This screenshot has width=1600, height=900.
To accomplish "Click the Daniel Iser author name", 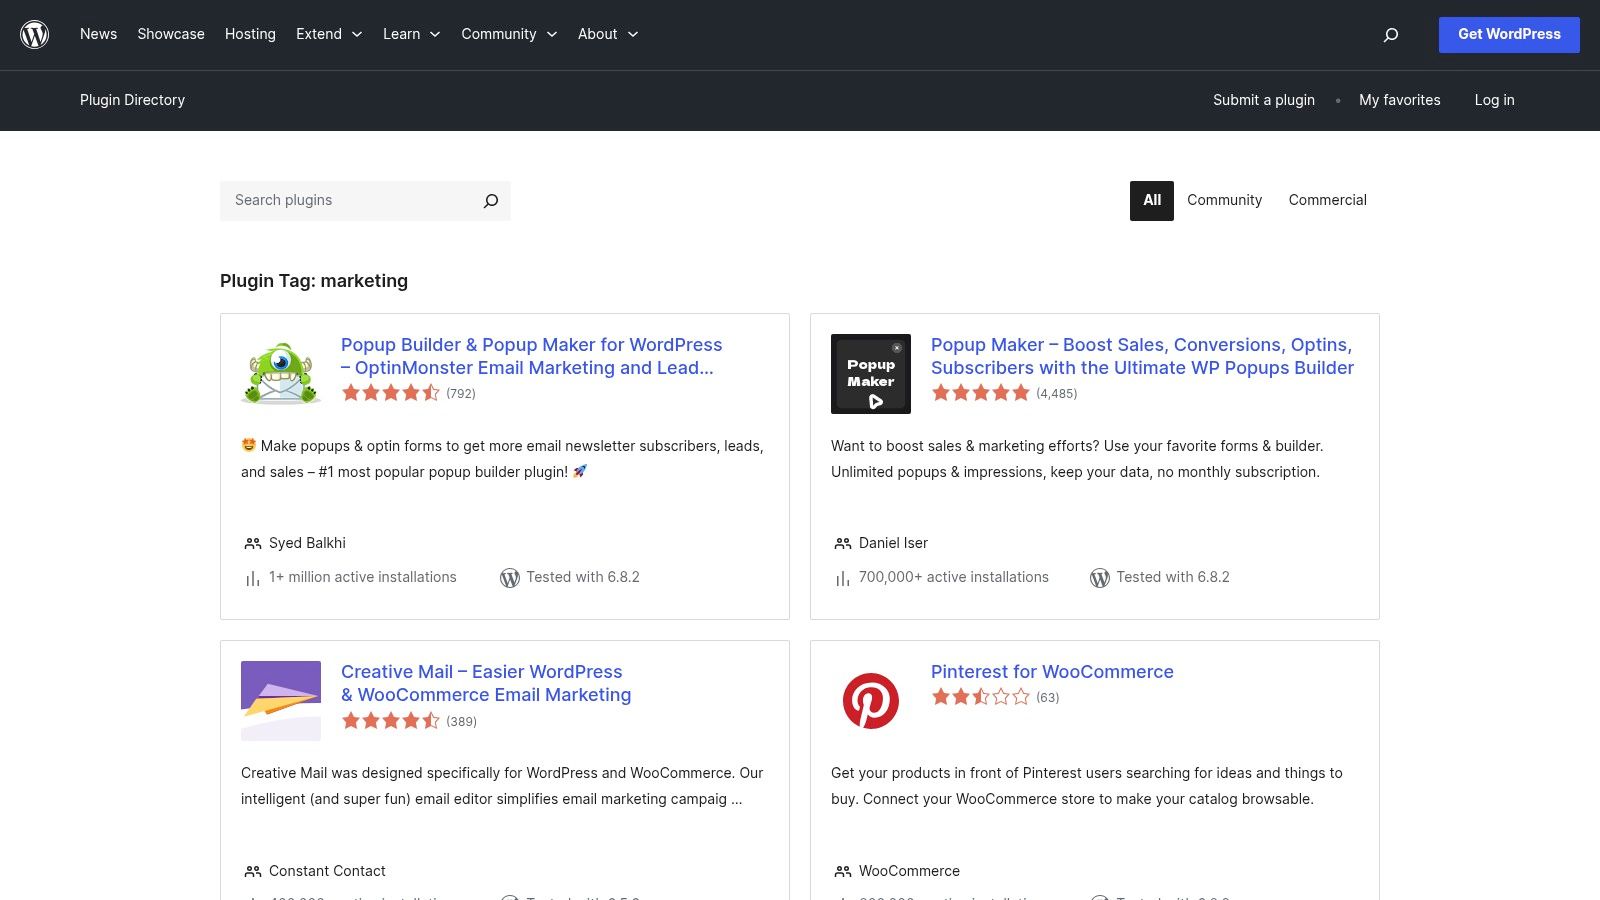I will (x=893, y=543).
